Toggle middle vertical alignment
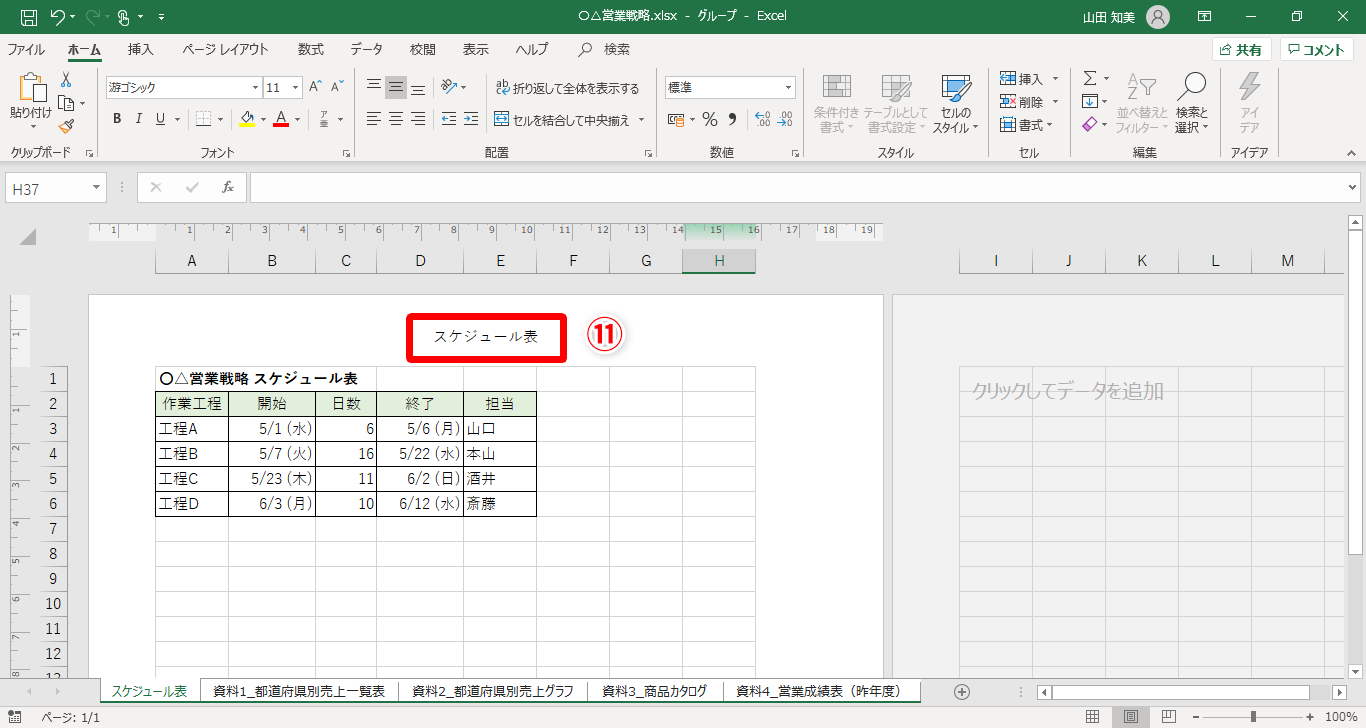 (396, 87)
